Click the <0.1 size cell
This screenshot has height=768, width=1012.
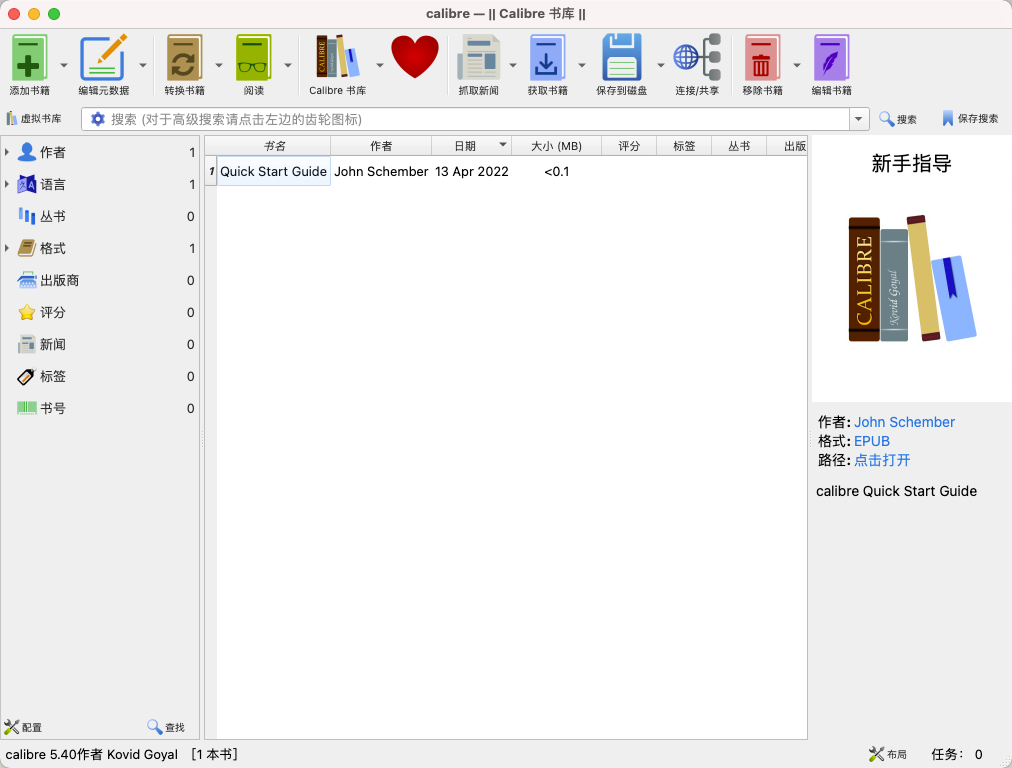click(x=556, y=171)
